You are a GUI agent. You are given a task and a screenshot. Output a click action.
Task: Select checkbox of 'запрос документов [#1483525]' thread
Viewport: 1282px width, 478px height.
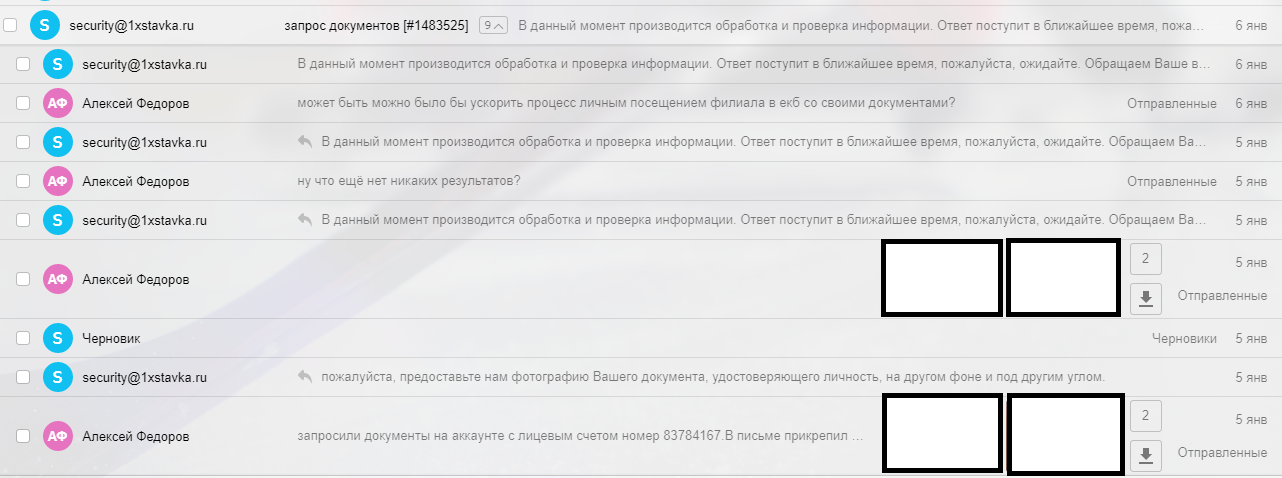pyautogui.click(x=10, y=25)
